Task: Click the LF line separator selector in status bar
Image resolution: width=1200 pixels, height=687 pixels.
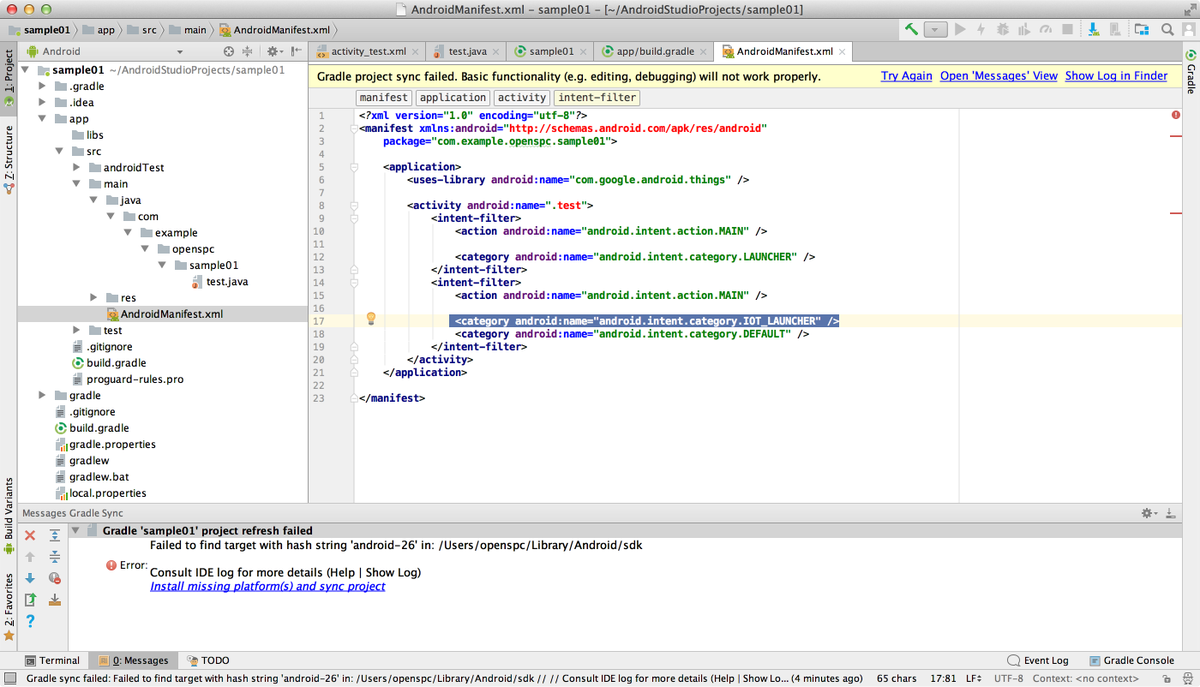Action: [972, 677]
